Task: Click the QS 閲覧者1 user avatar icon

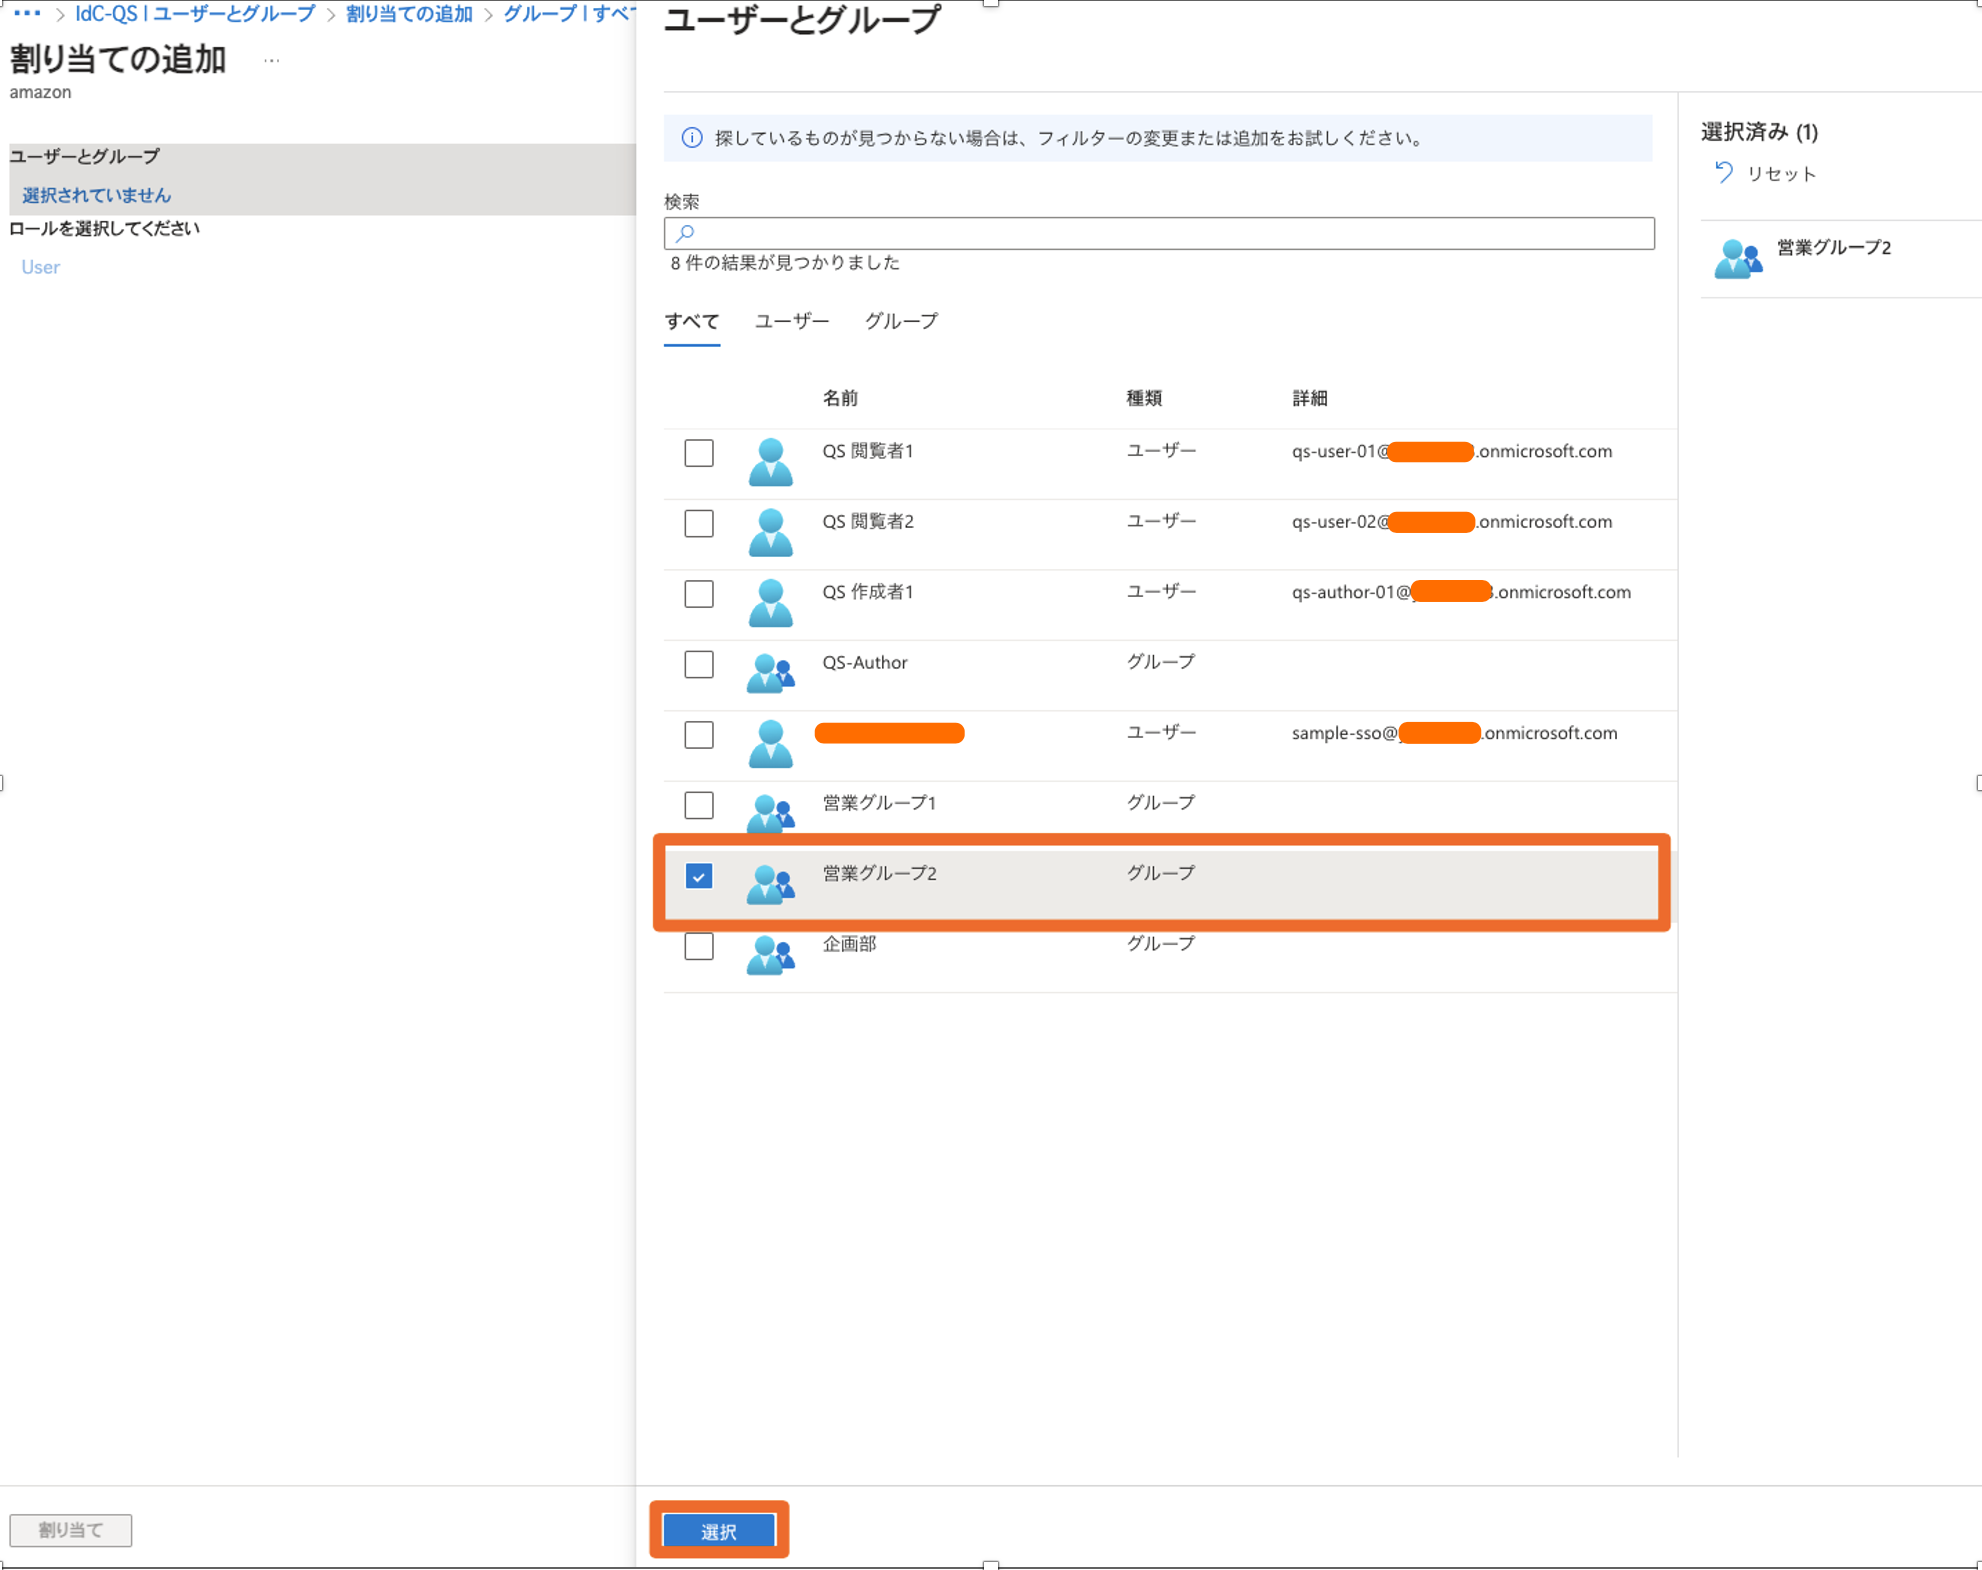Action: click(770, 462)
